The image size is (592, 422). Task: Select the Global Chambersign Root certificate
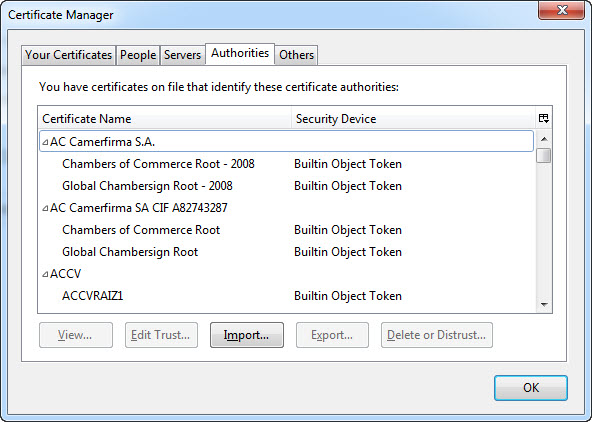(130, 252)
